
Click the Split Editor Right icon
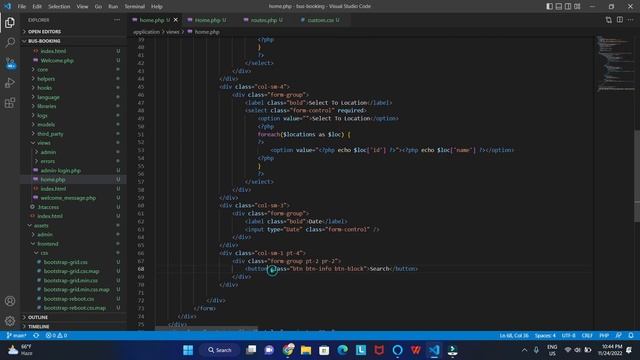[x=620, y=20]
